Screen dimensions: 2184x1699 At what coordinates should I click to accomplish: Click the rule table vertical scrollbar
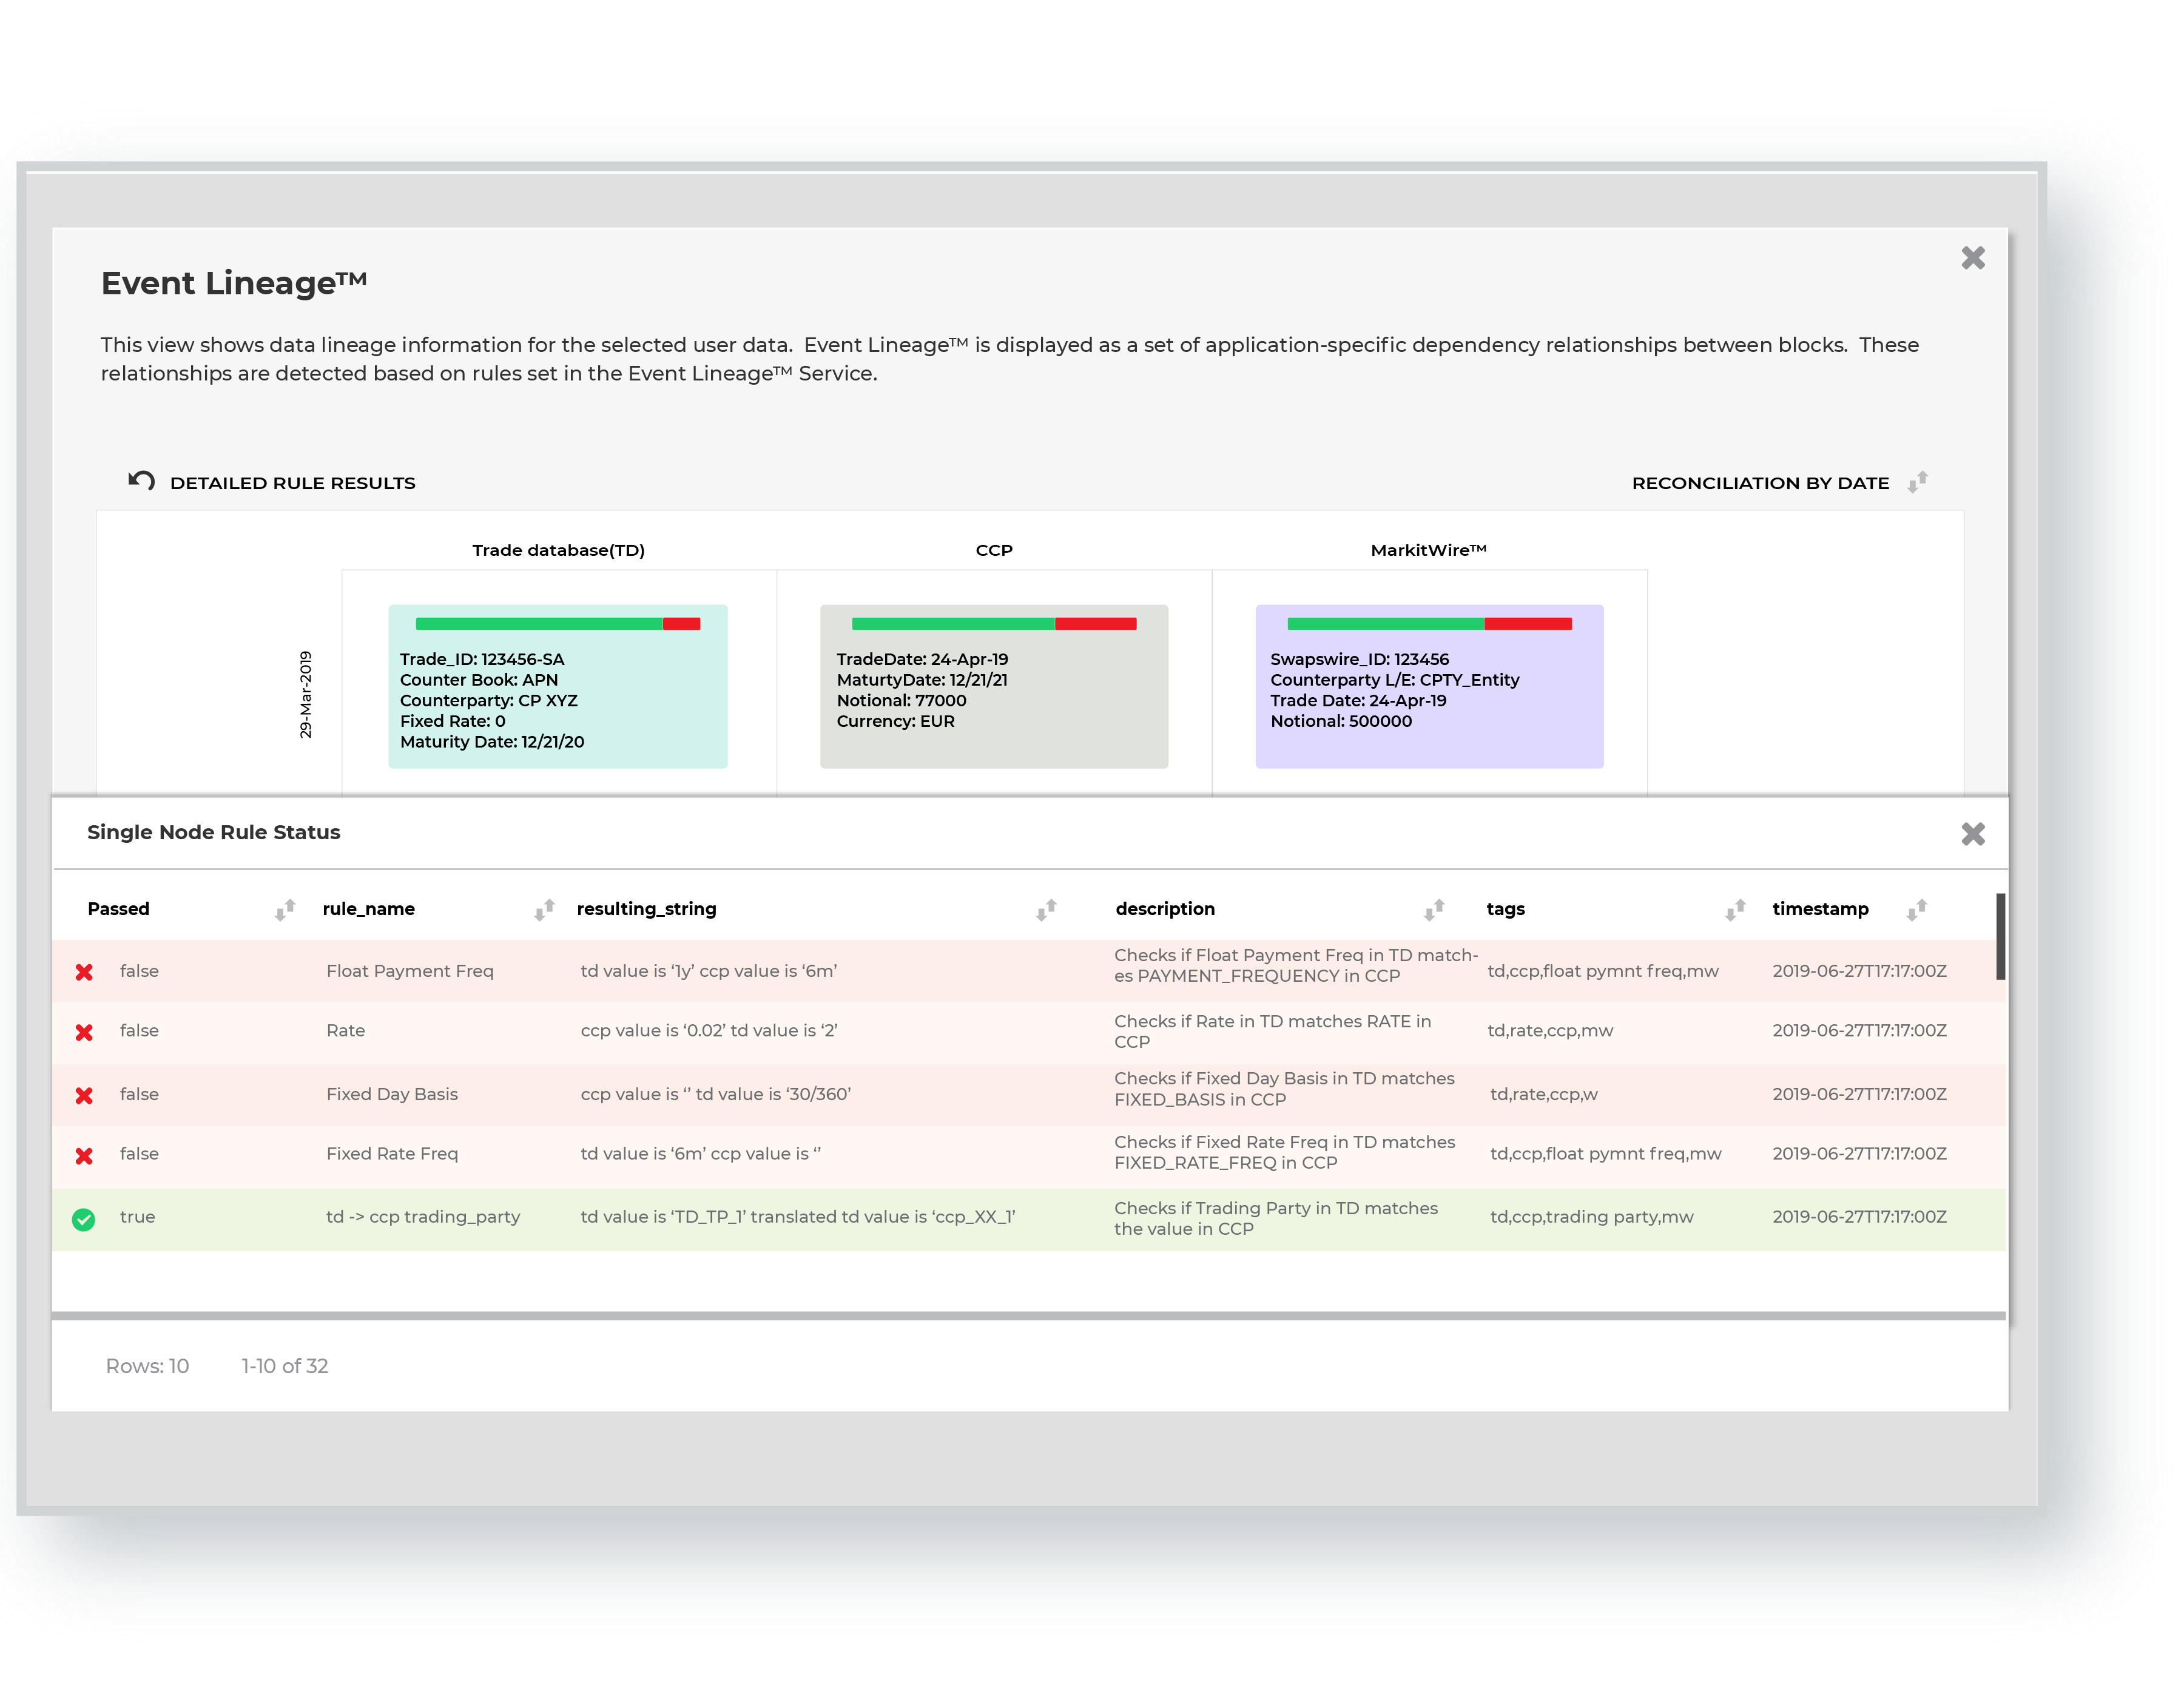tap(2000, 936)
